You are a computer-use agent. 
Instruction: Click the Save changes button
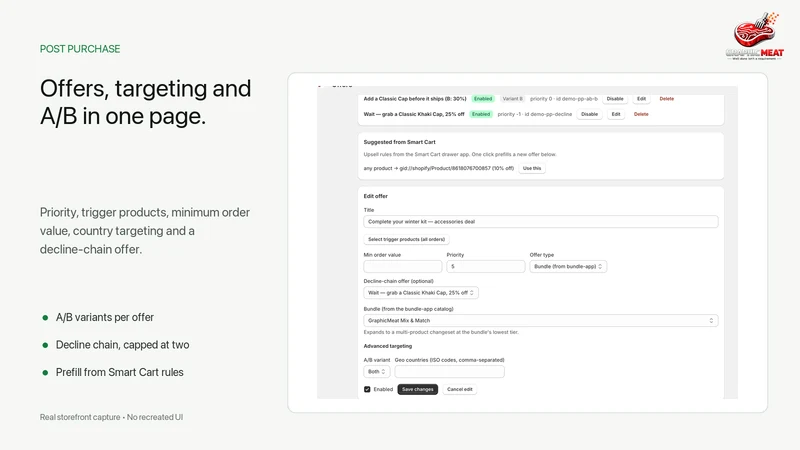coord(417,389)
